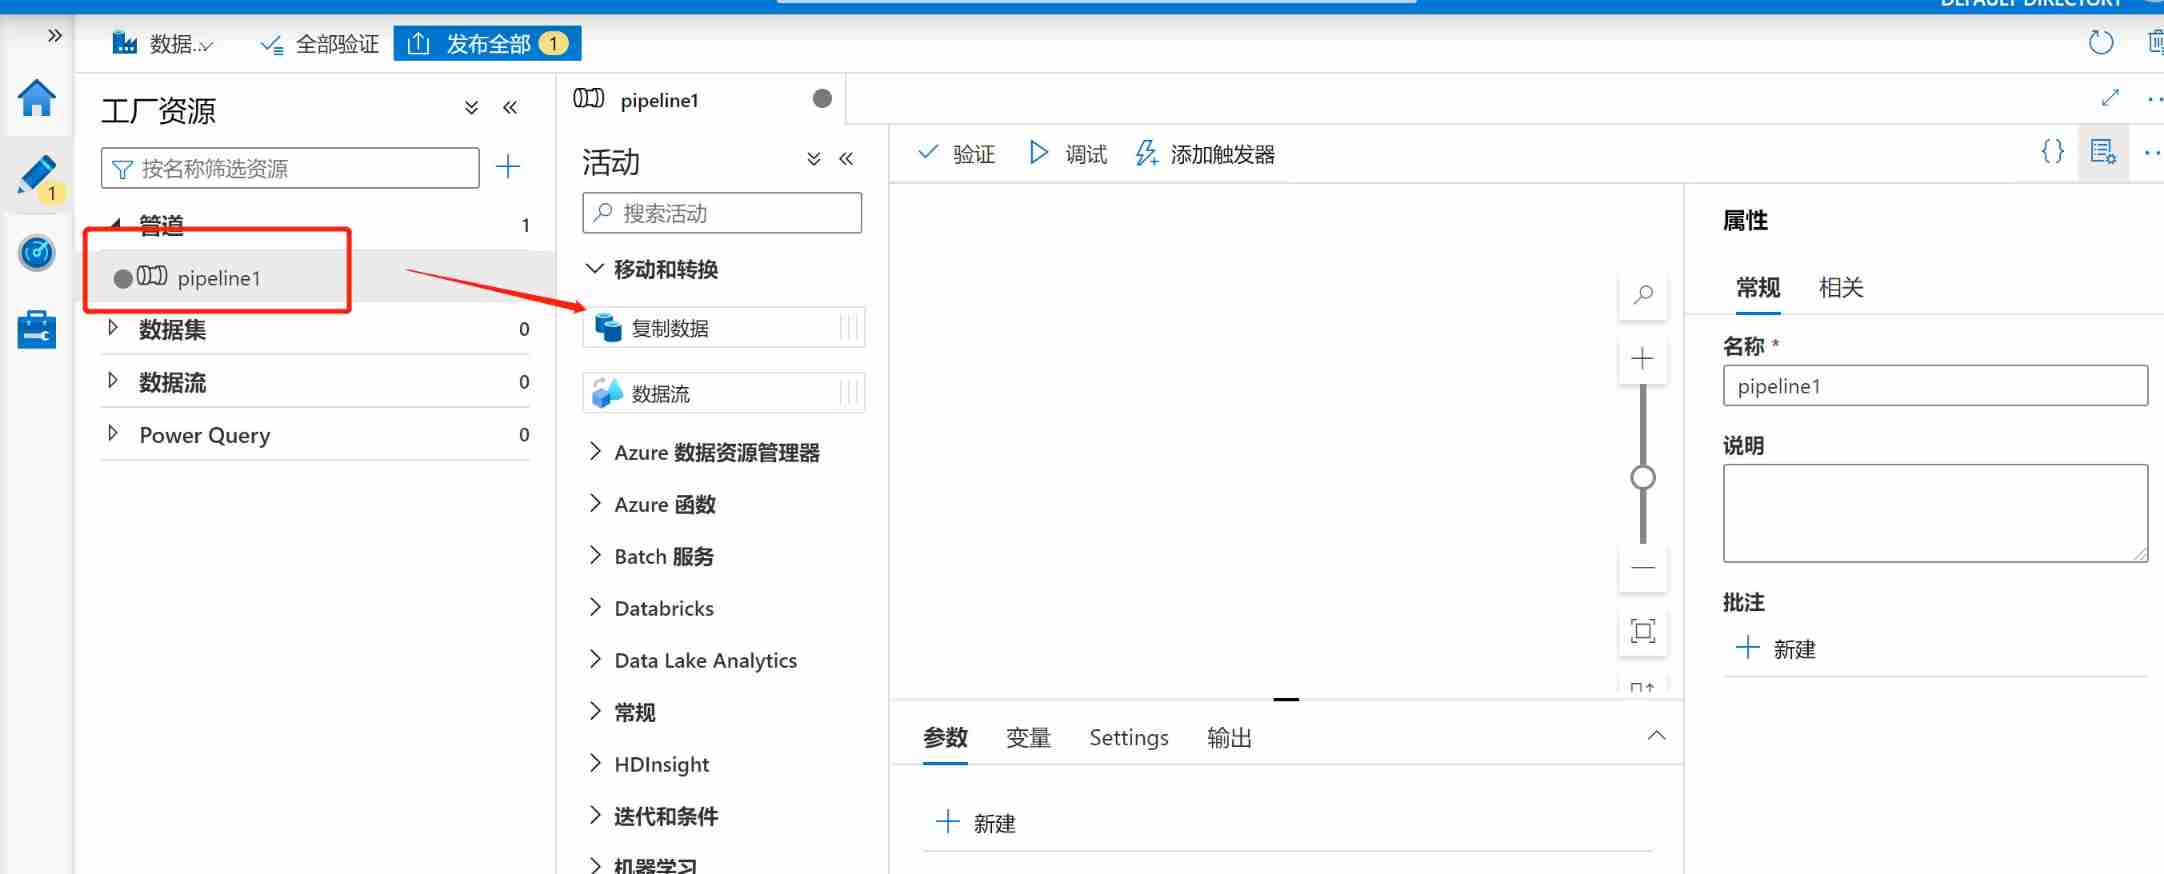Expand the HDInsight category

(x=595, y=763)
